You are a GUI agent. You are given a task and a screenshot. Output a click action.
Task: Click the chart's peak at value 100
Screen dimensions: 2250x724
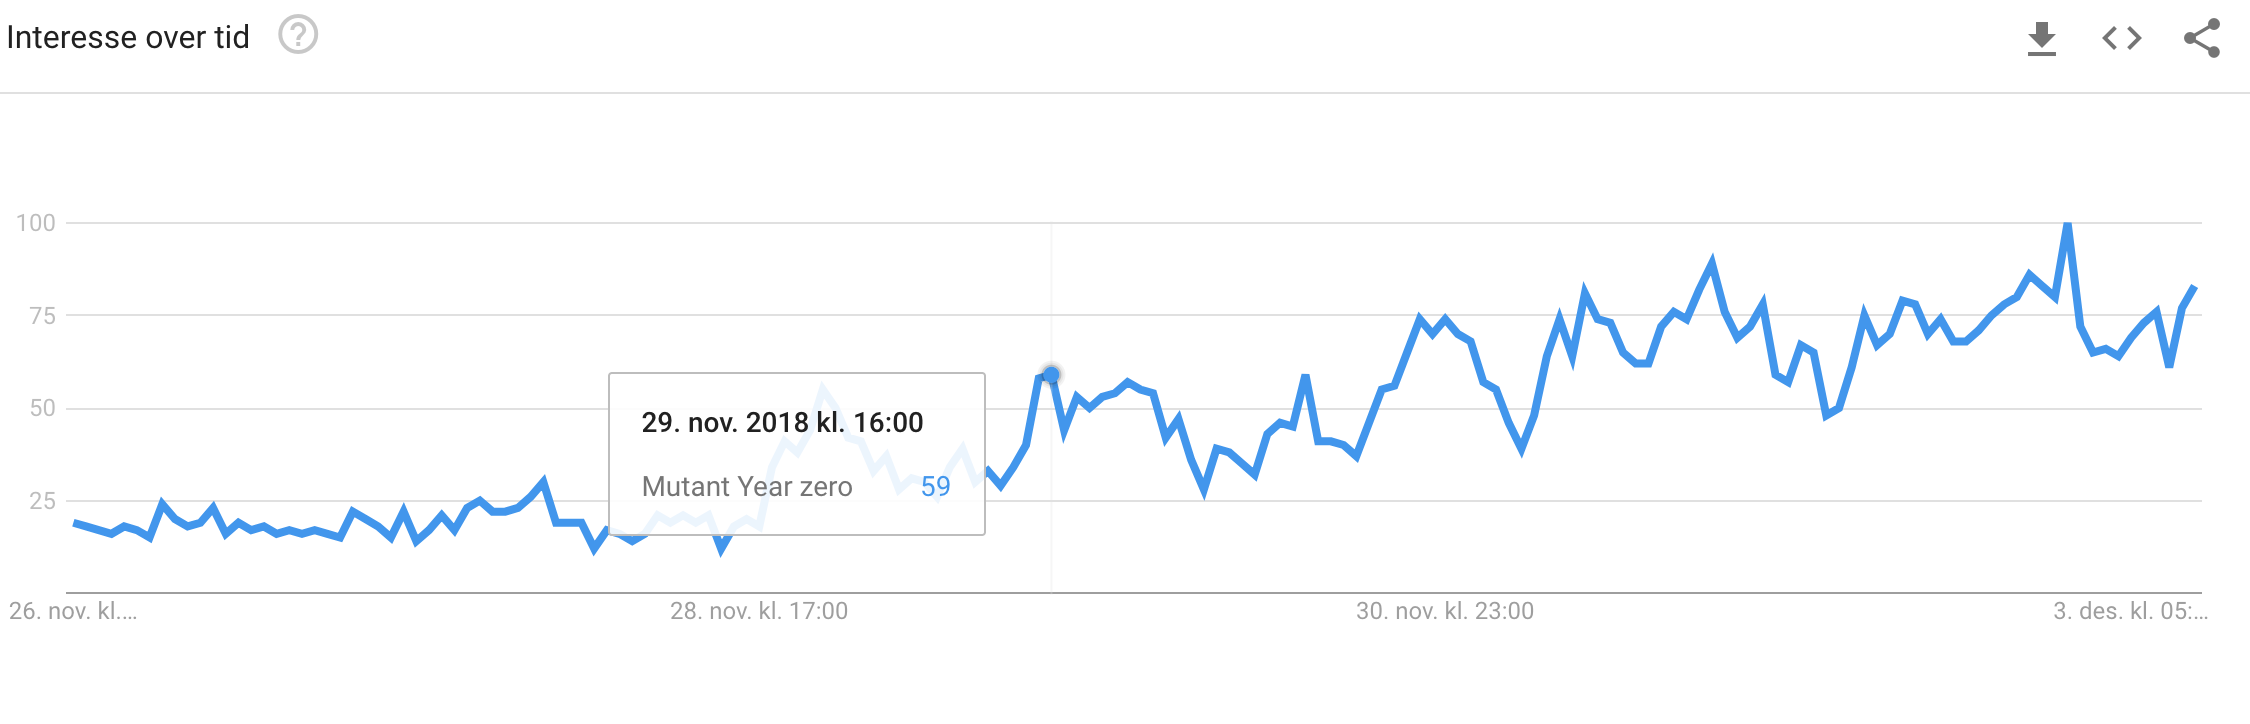pyautogui.click(x=2067, y=224)
